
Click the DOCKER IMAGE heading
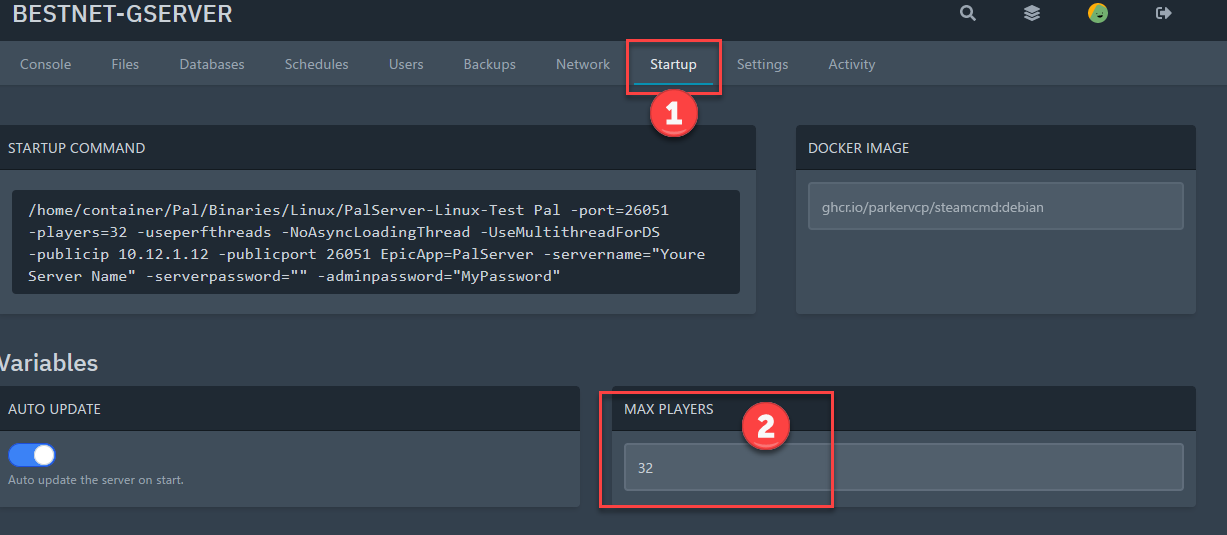859,148
